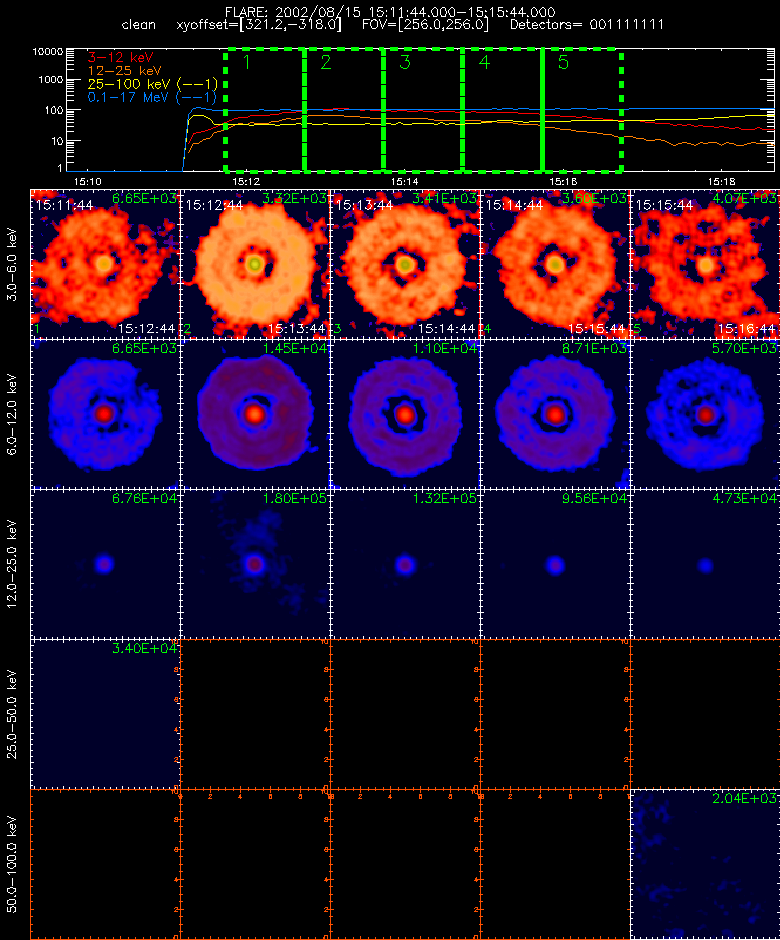Open the 3.0-6.0 keV image starting 15:11:44
Viewport: 780px width, 940px height.
click(x=105, y=264)
